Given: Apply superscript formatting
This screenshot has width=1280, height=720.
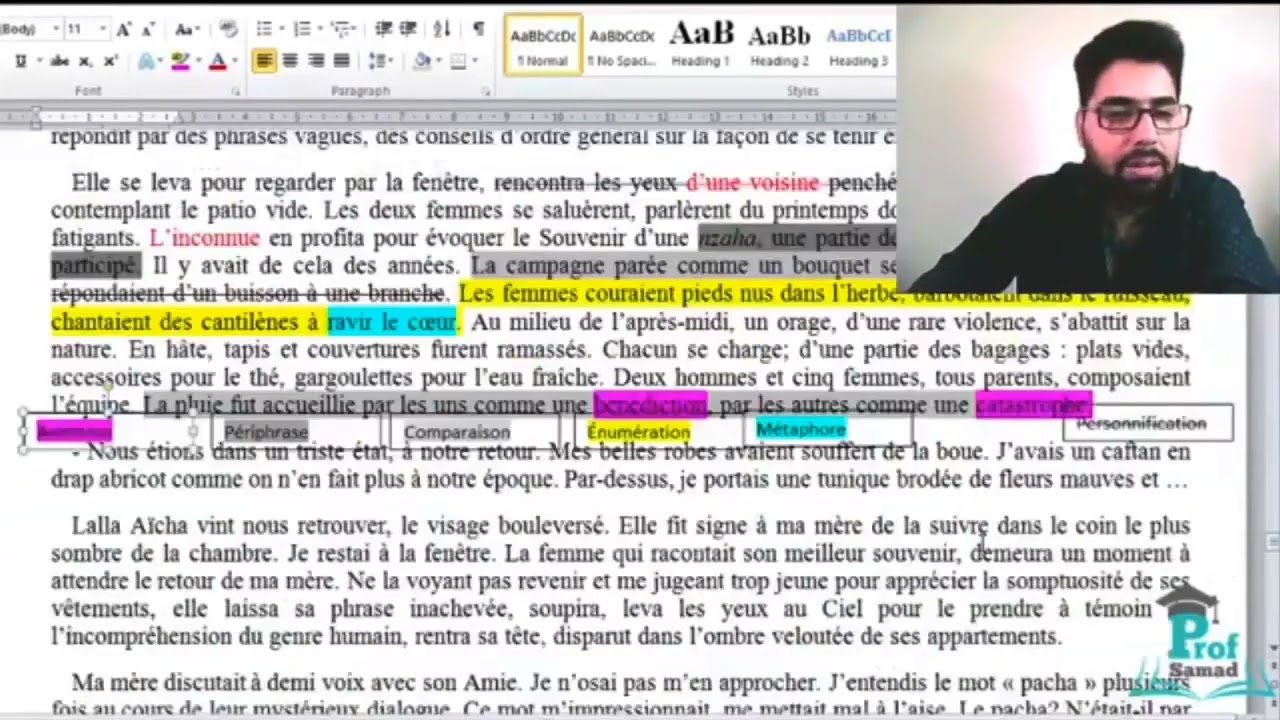Looking at the screenshot, I should (x=111, y=61).
